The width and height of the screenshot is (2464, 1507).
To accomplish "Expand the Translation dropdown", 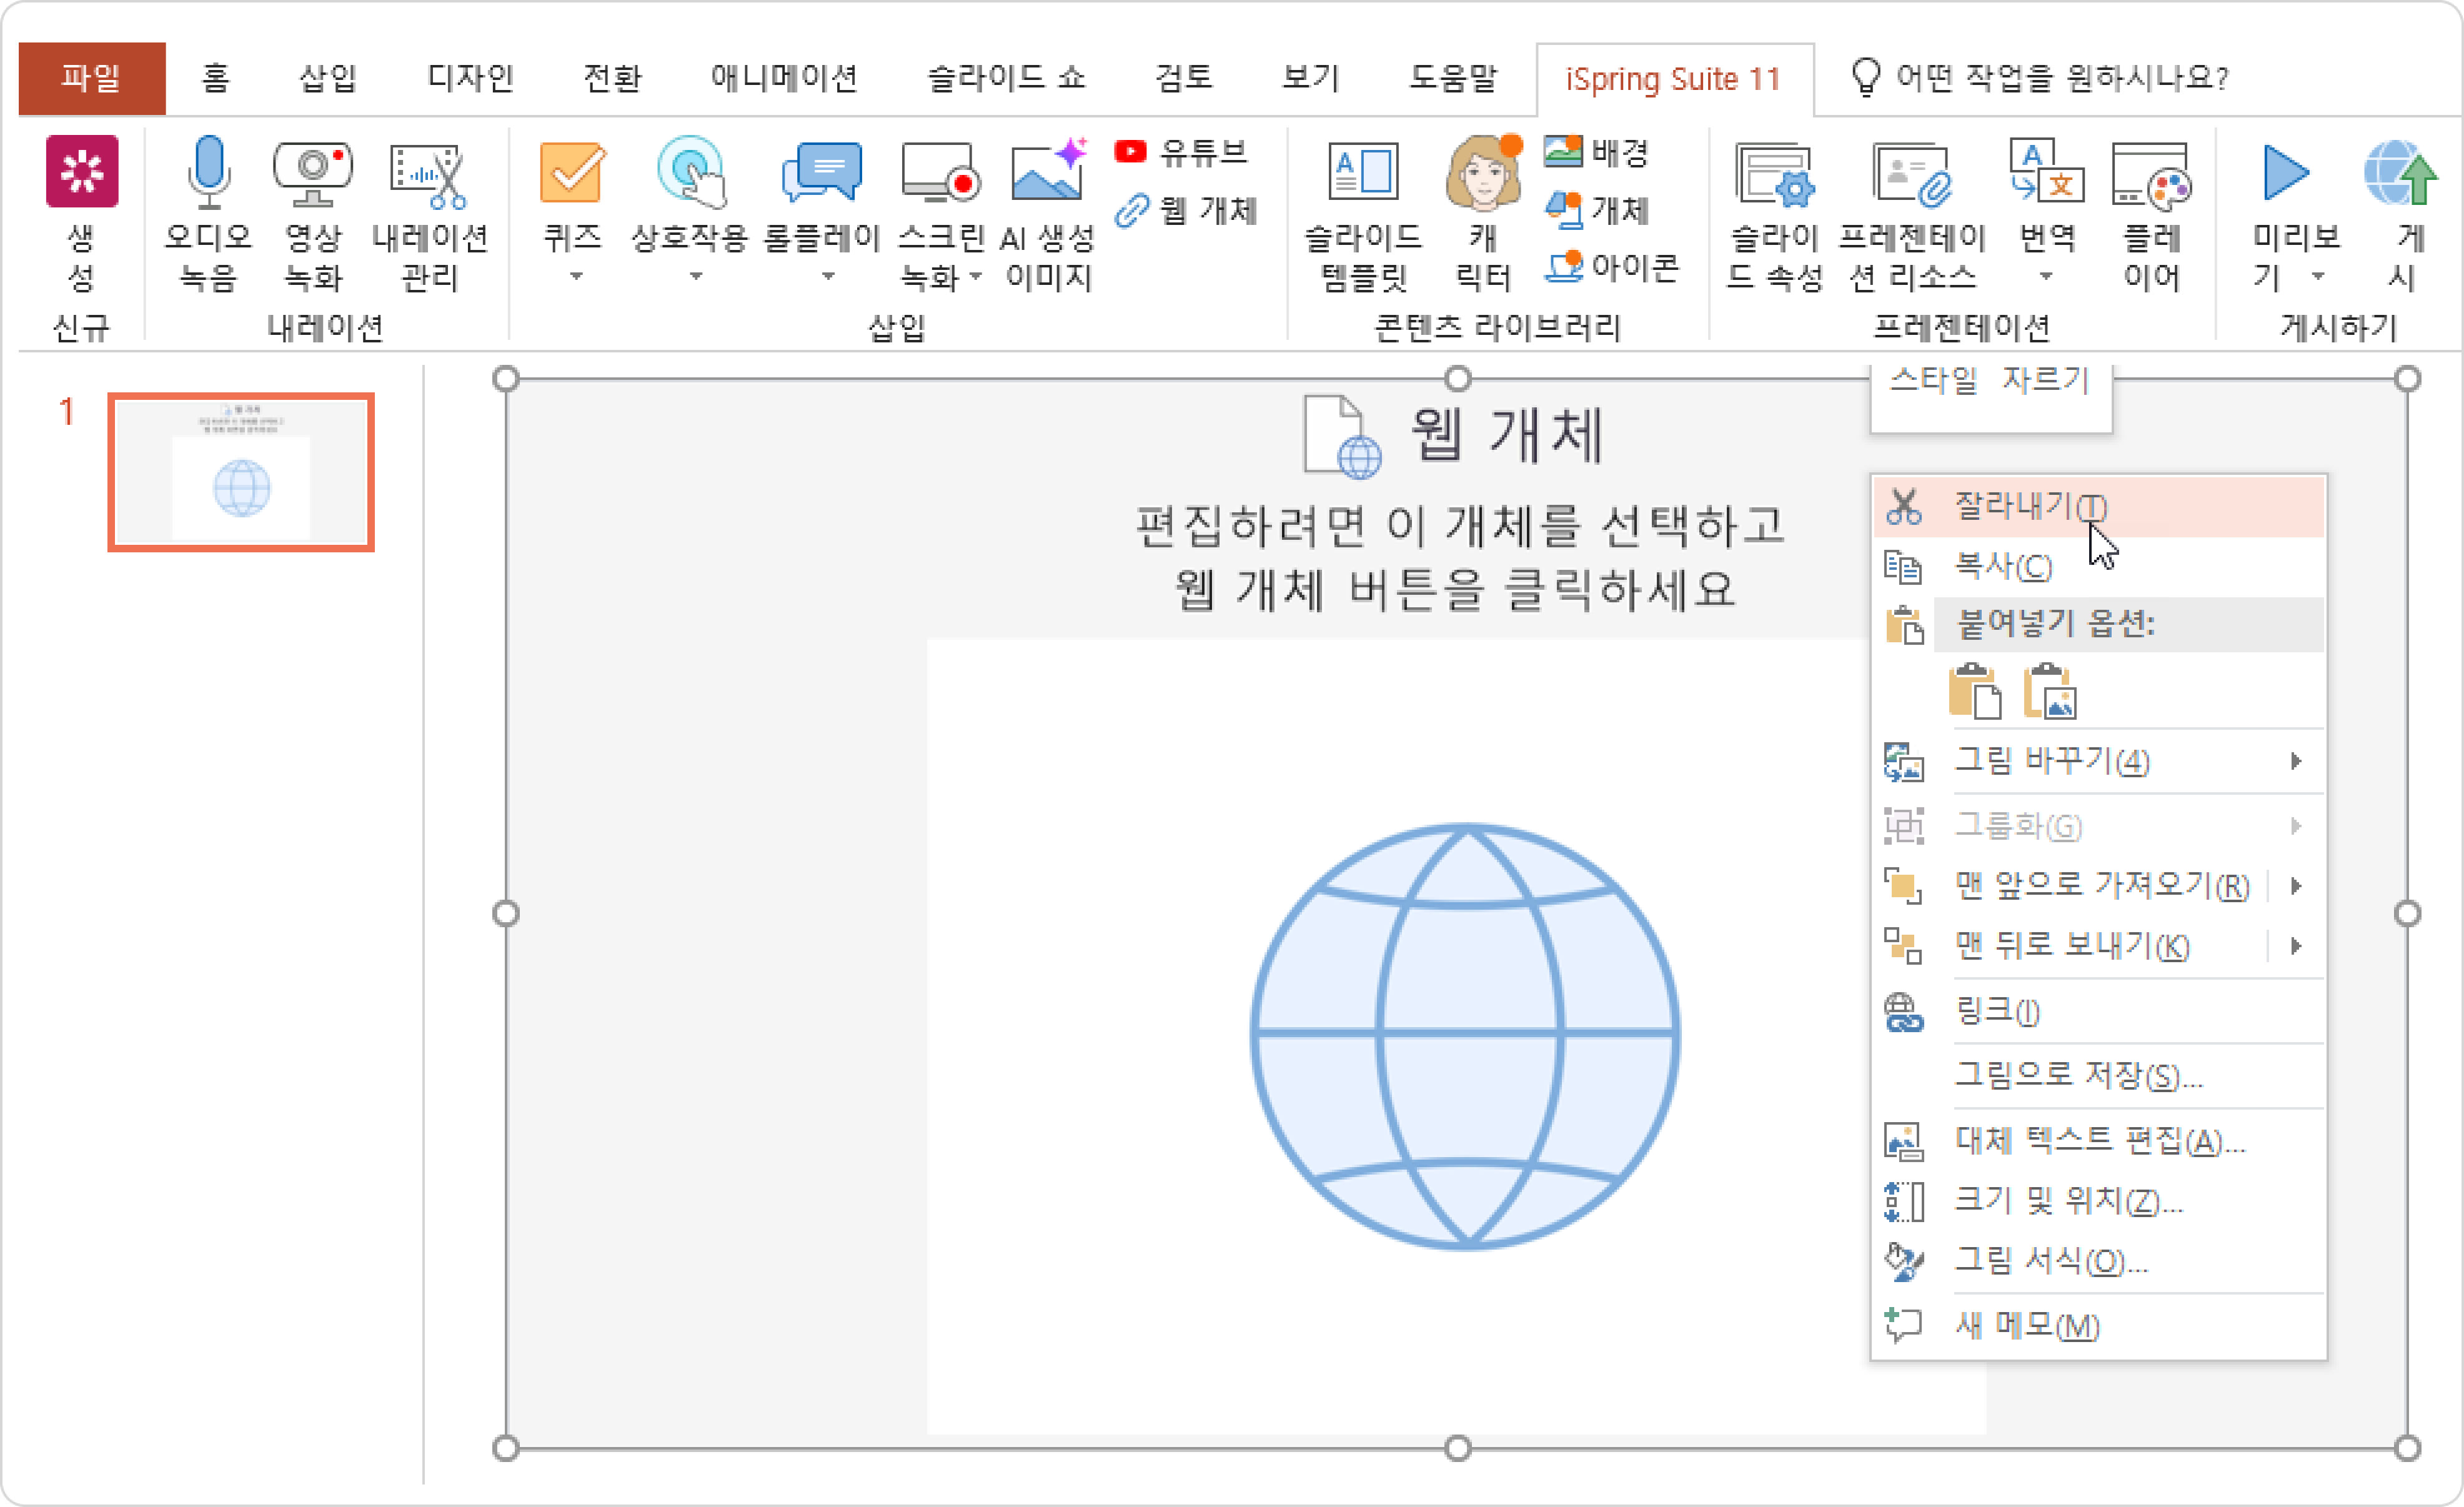I will [x=2046, y=276].
